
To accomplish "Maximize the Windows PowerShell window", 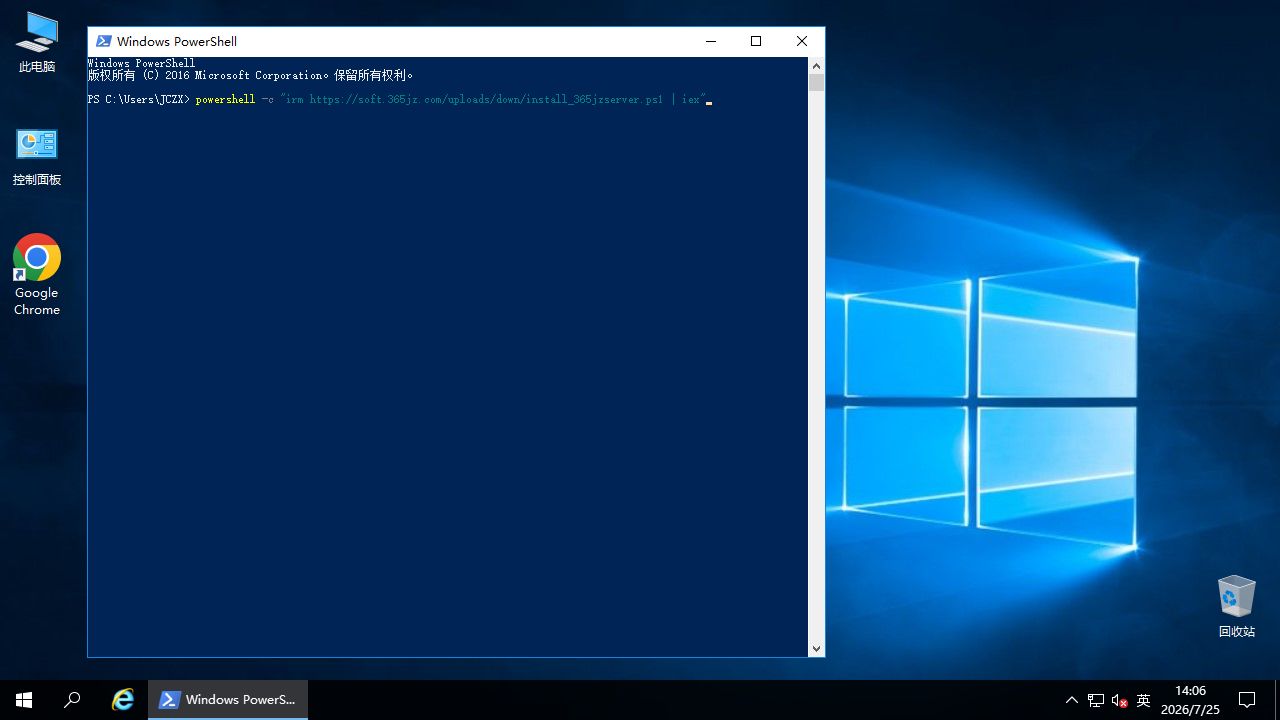I will click(x=756, y=41).
